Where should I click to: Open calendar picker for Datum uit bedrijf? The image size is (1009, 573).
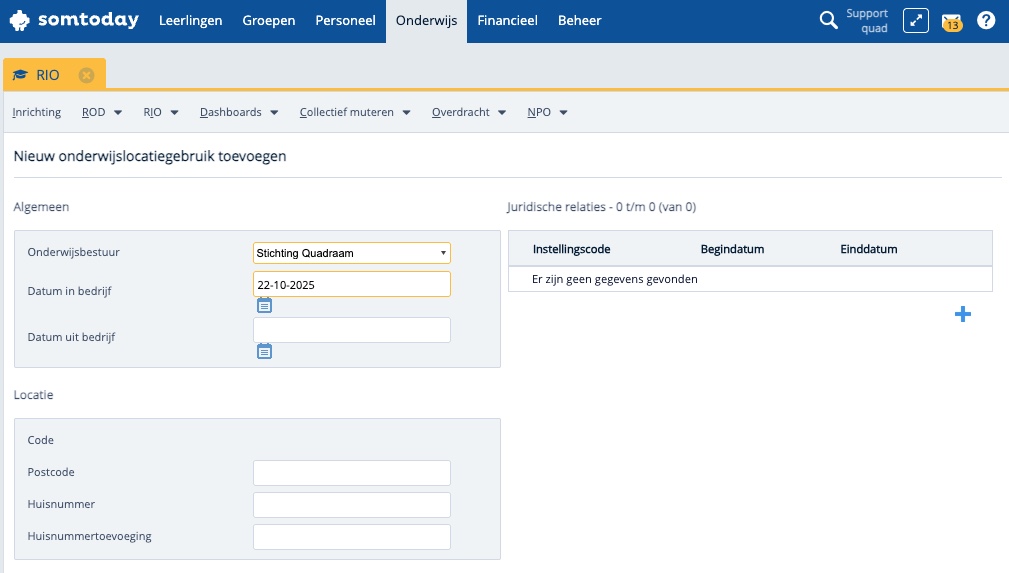pos(264,351)
